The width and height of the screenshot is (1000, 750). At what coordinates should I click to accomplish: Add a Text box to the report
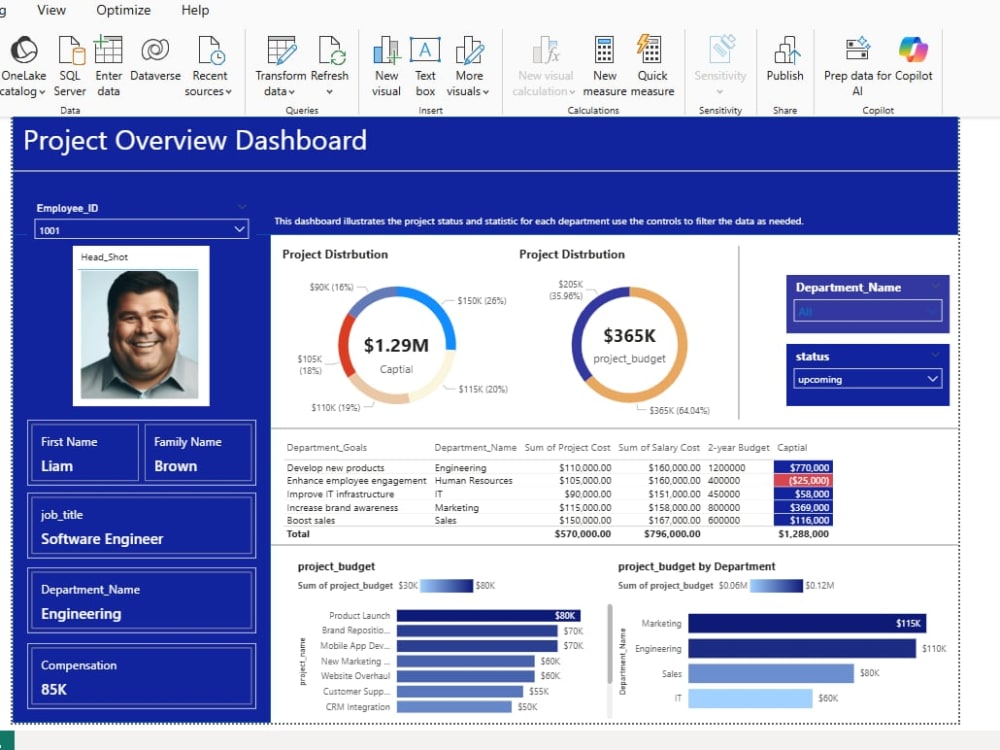(x=425, y=50)
